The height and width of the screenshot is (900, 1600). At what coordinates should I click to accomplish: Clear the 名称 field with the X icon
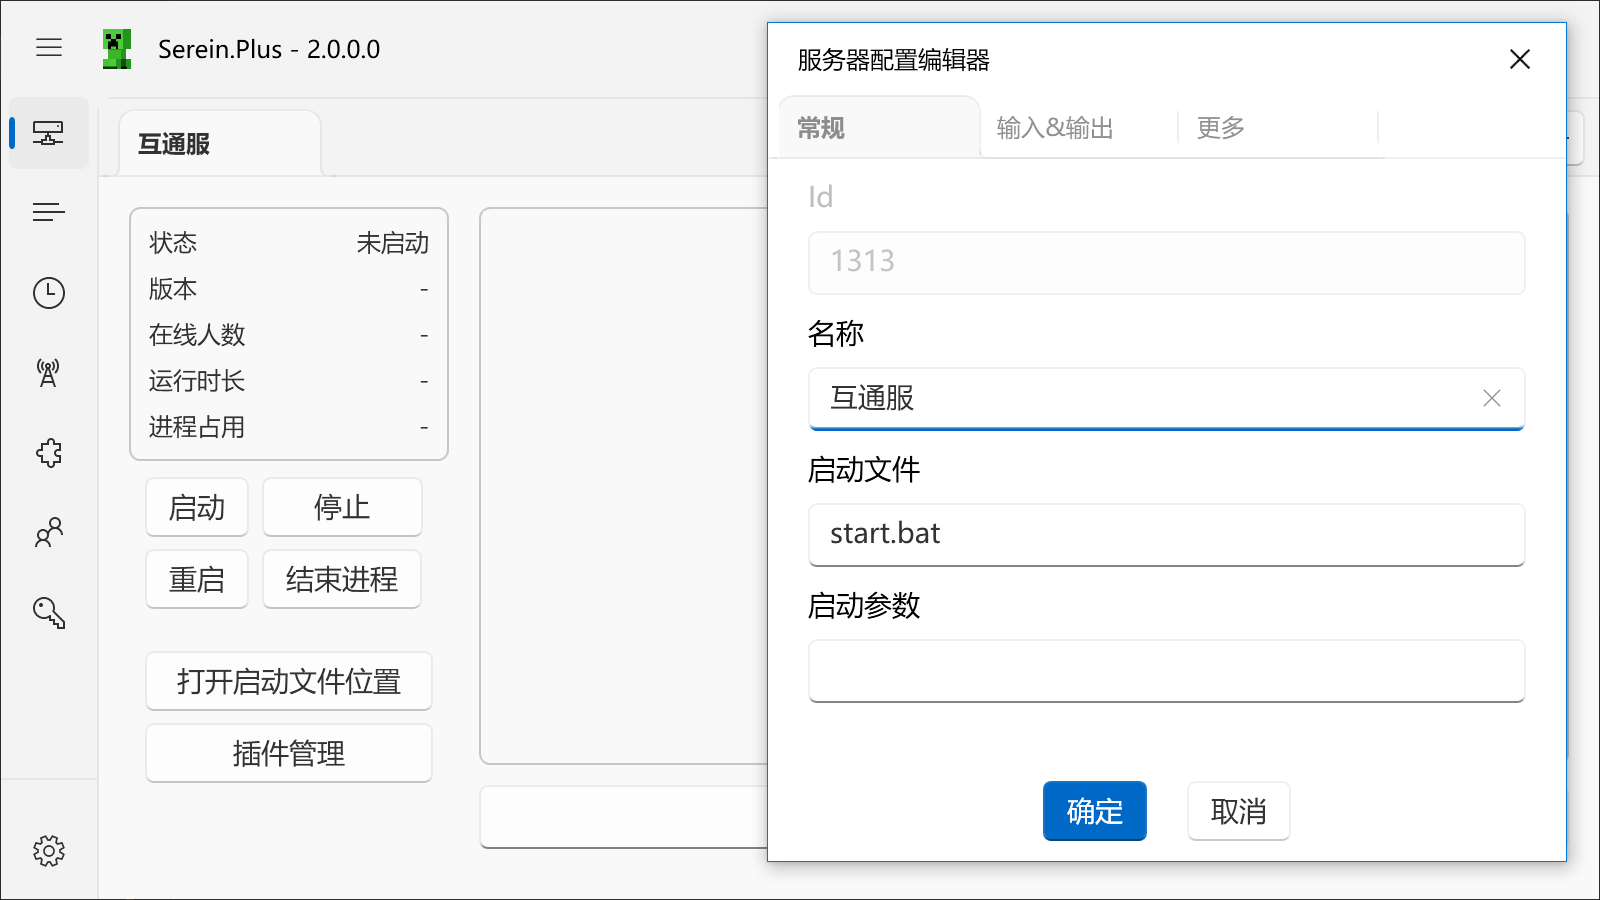1492,398
